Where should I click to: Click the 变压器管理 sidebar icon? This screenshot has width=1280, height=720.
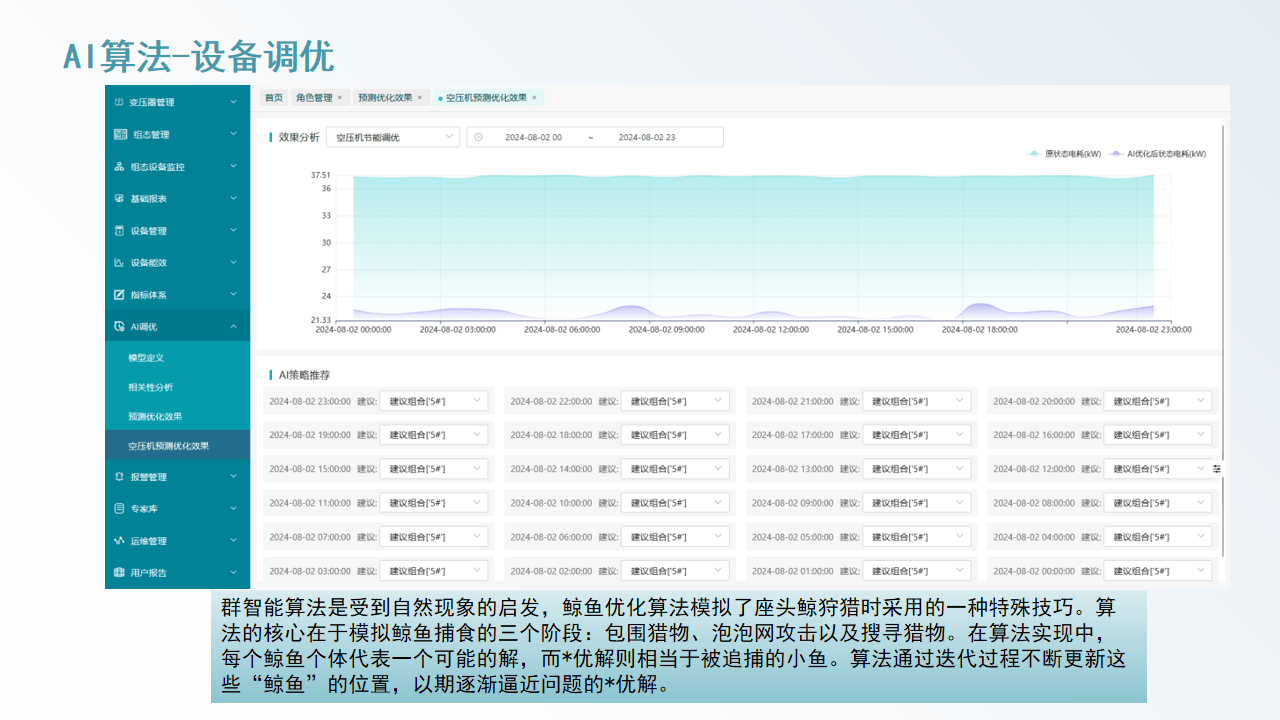click(x=119, y=102)
